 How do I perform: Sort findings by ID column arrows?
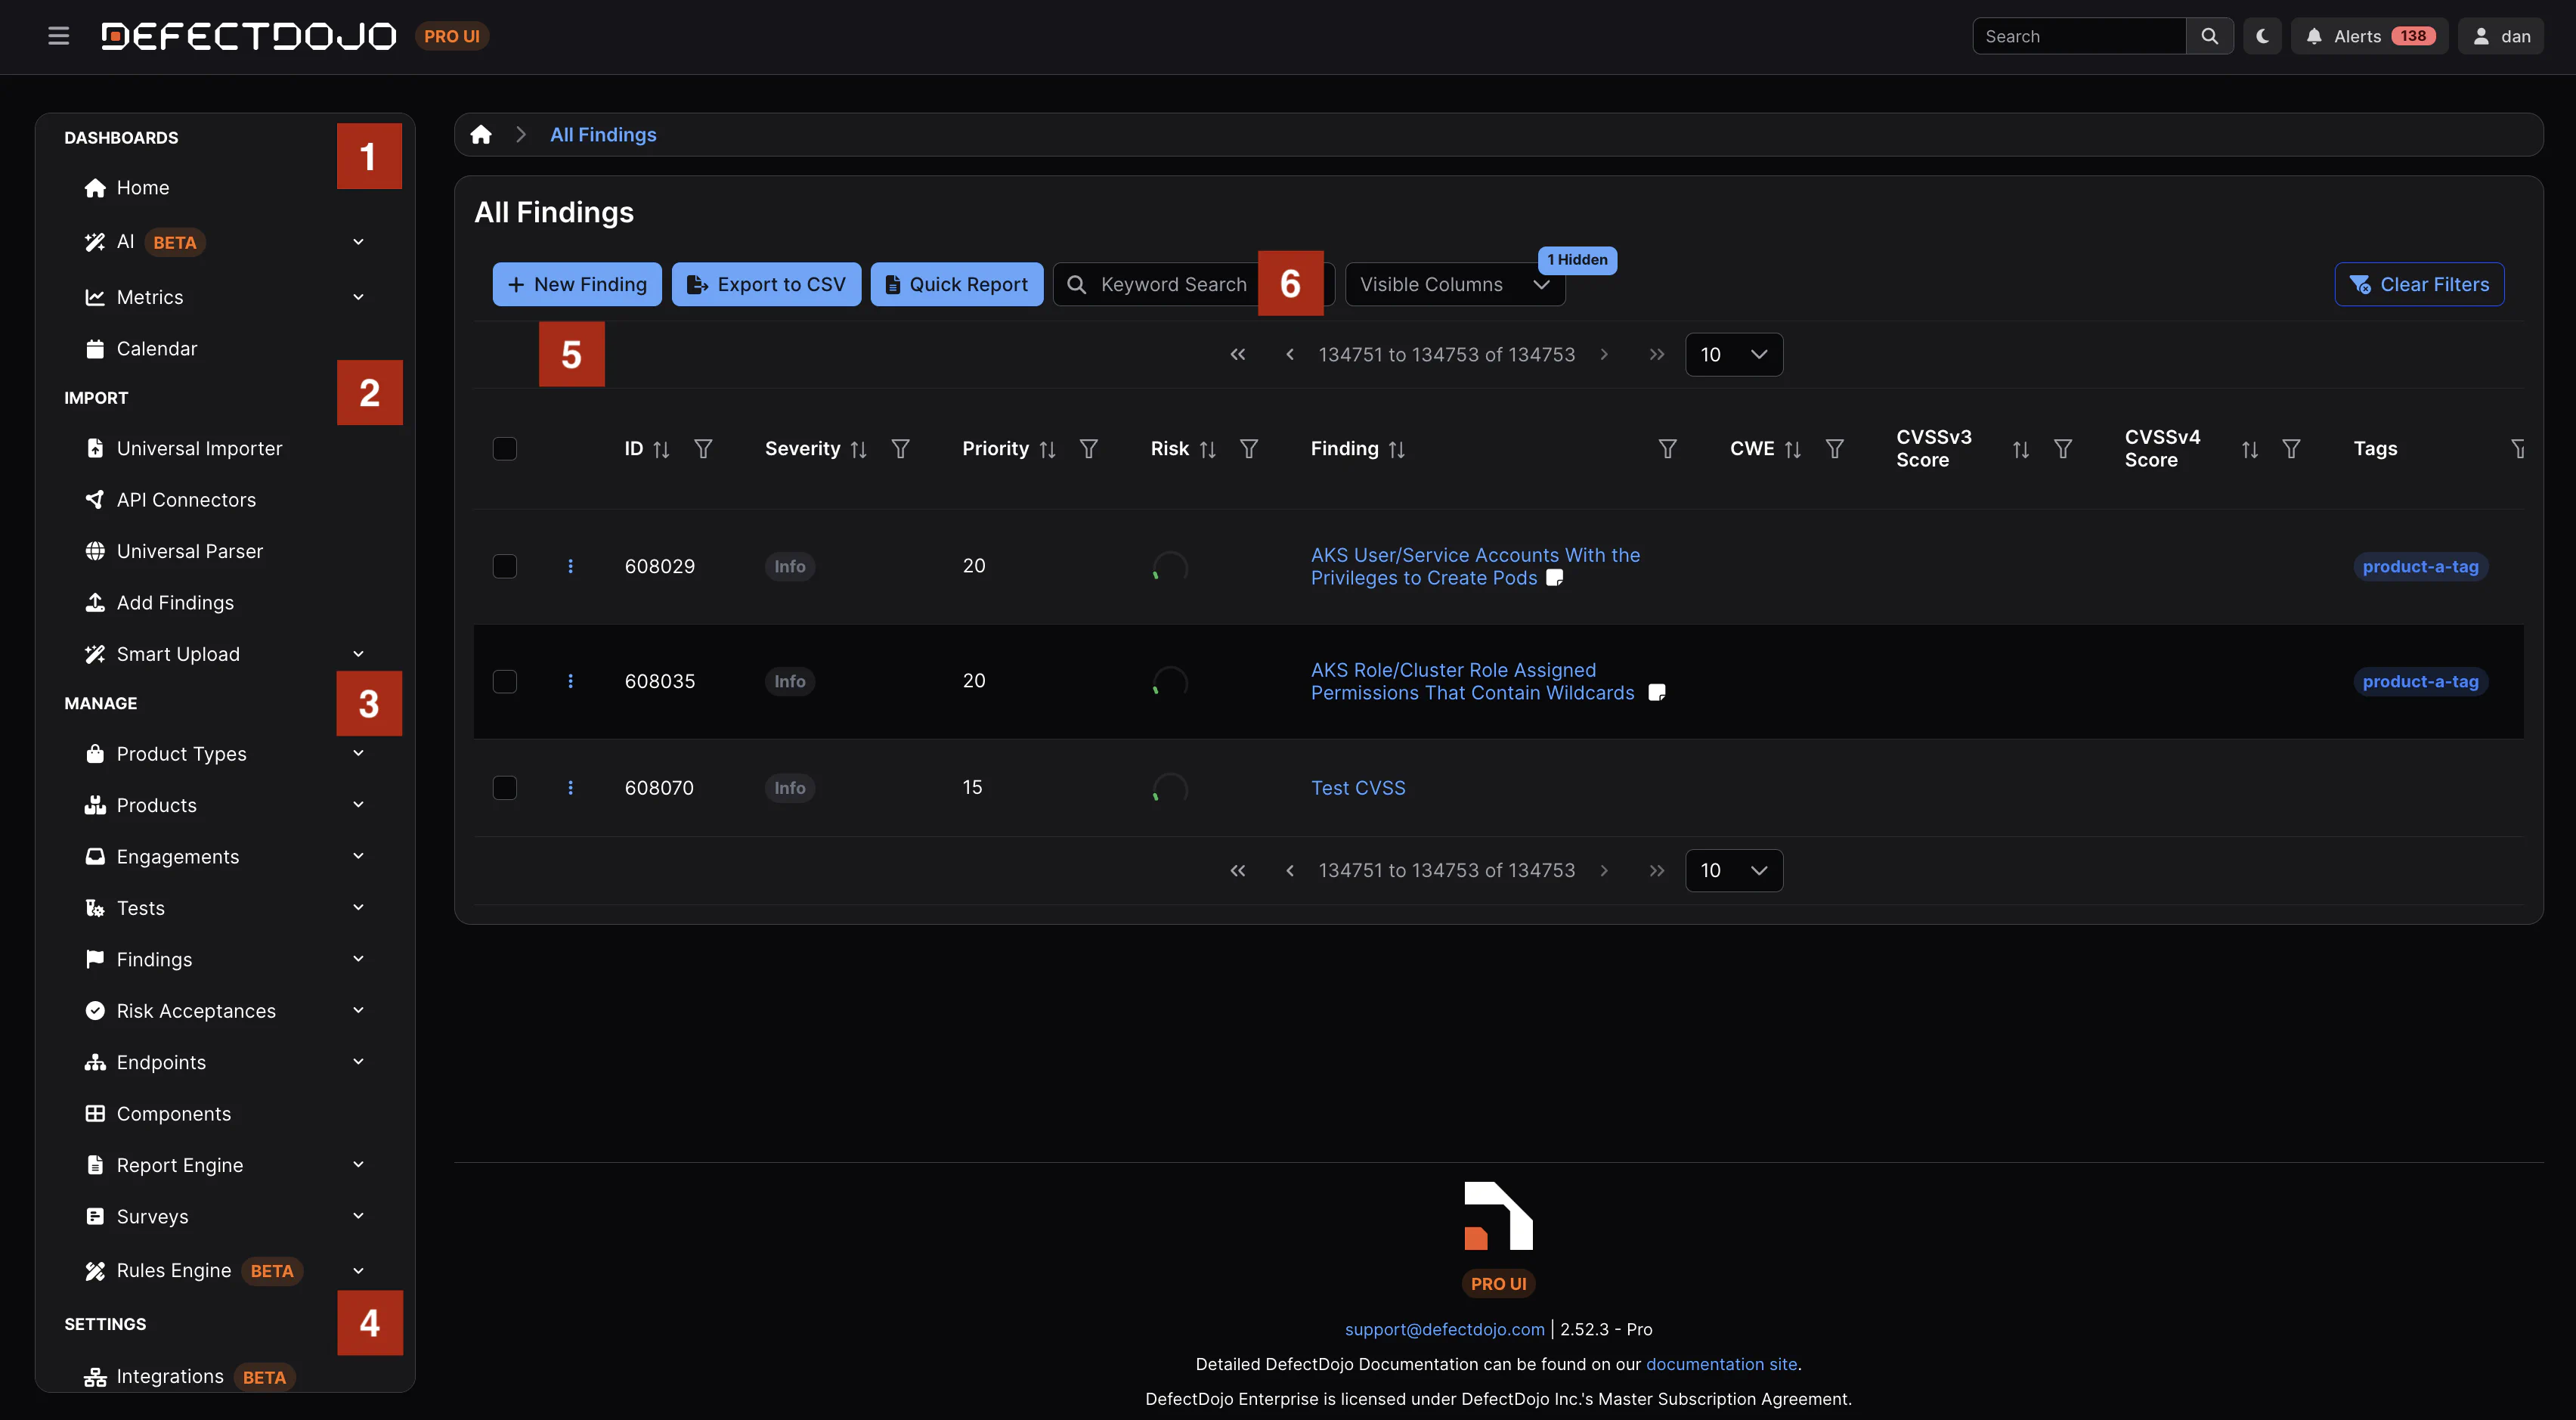pyautogui.click(x=661, y=450)
